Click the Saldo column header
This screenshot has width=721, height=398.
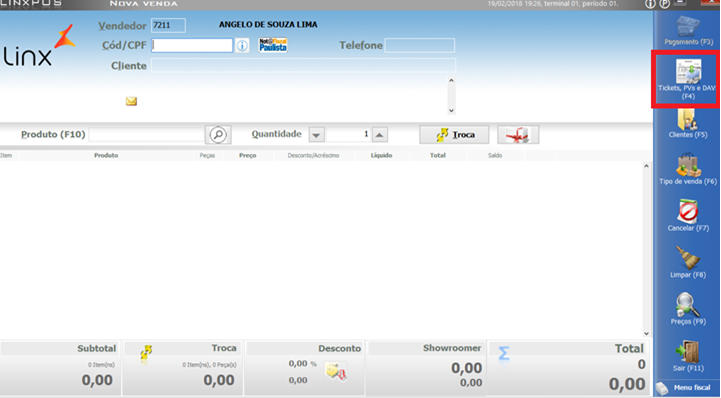(495, 155)
